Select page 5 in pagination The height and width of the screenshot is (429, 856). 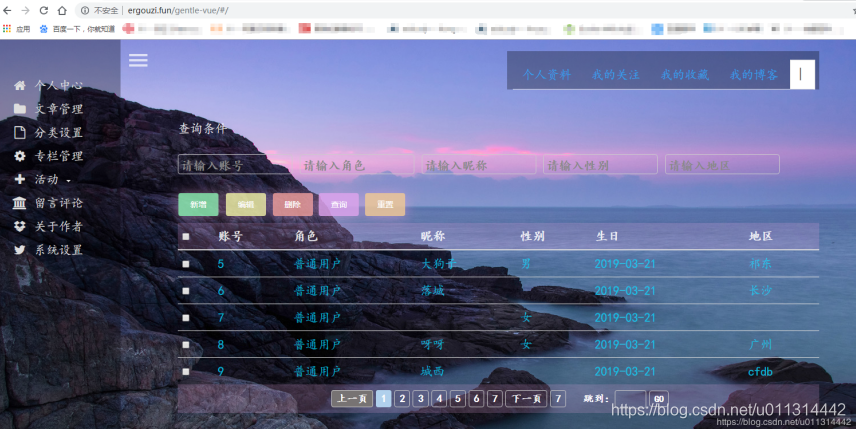click(x=458, y=398)
